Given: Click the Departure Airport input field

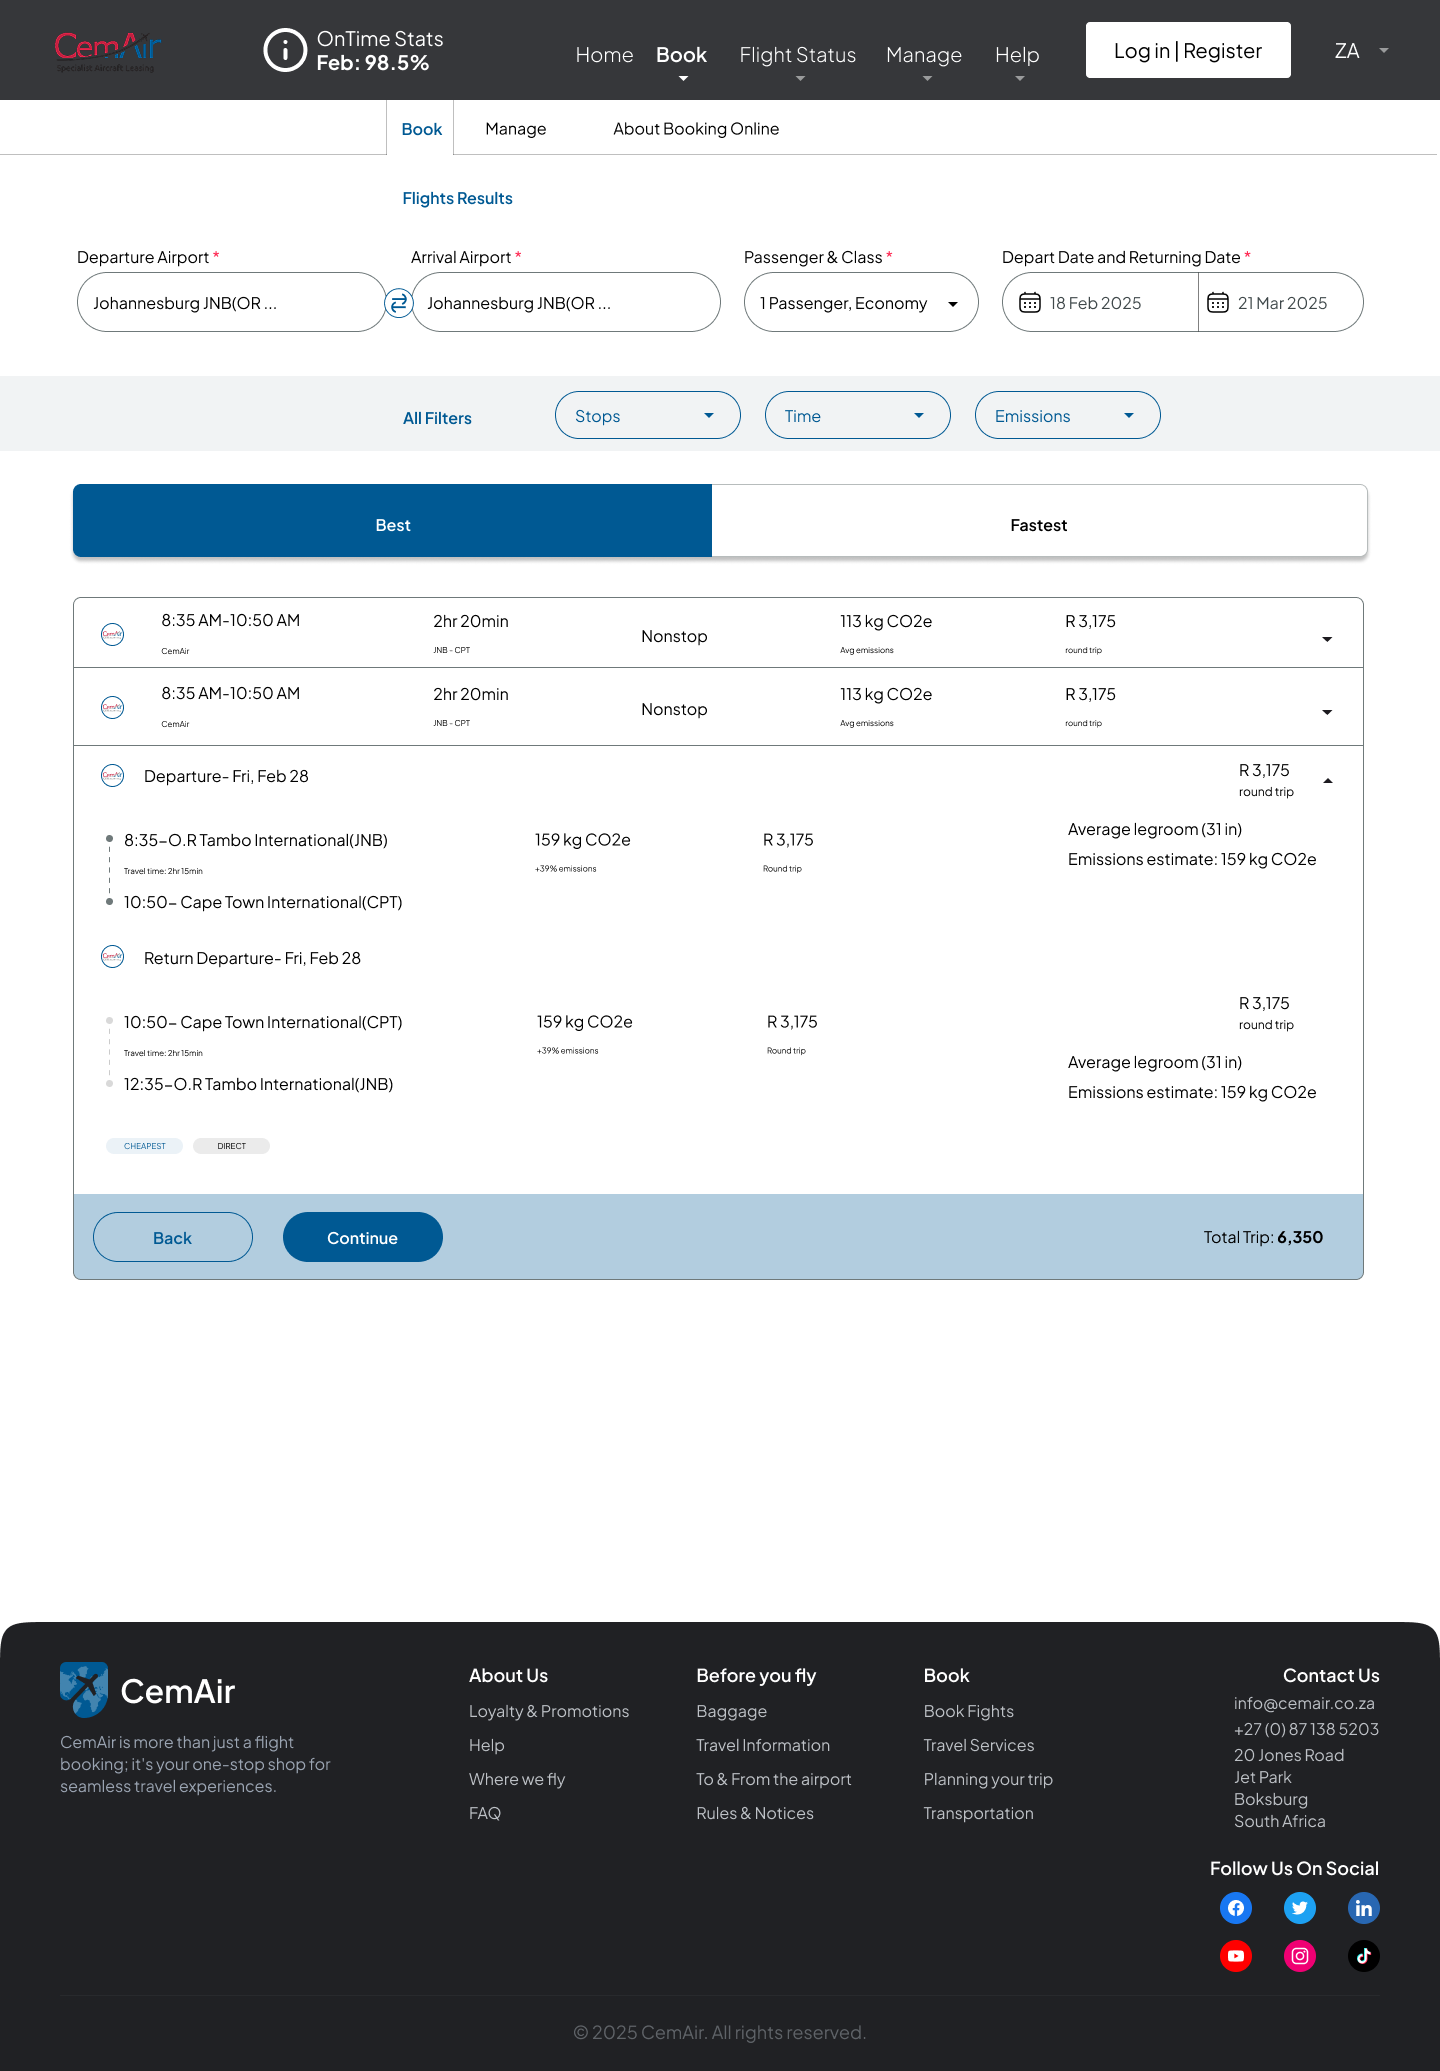Looking at the screenshot, I should pos(230,303).
